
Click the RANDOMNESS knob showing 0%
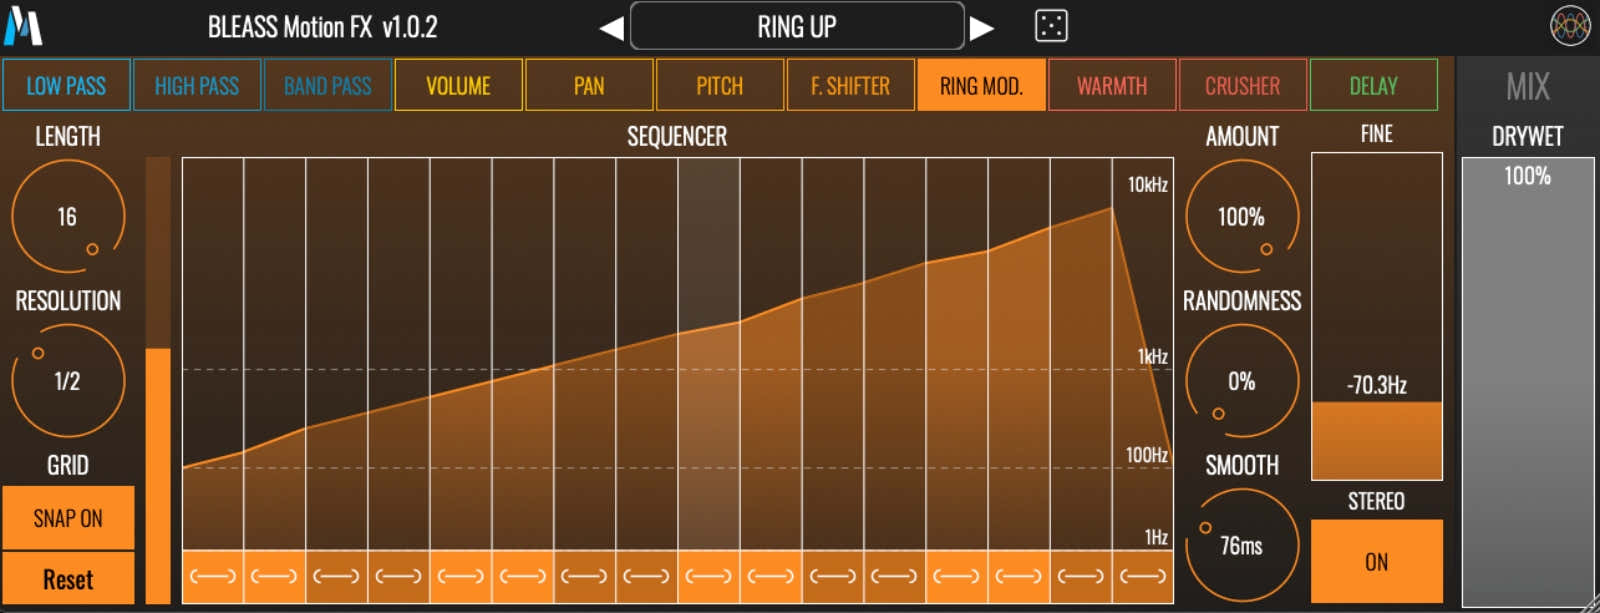pos(1242,381)
